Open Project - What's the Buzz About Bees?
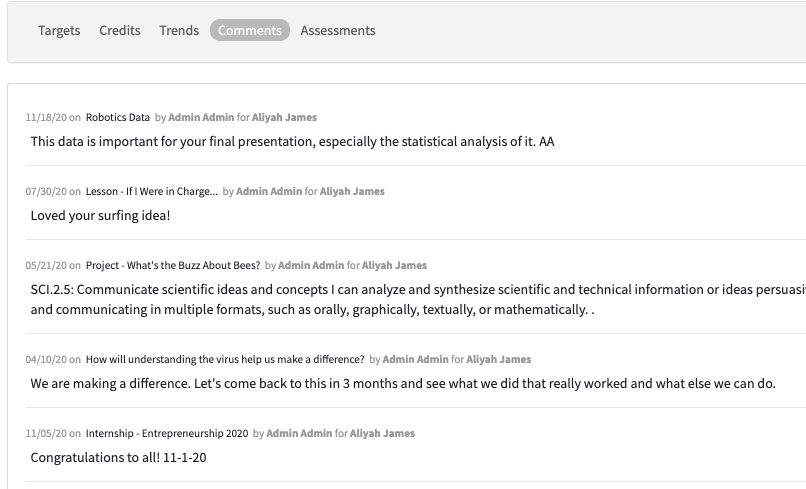 click(173, 265)
